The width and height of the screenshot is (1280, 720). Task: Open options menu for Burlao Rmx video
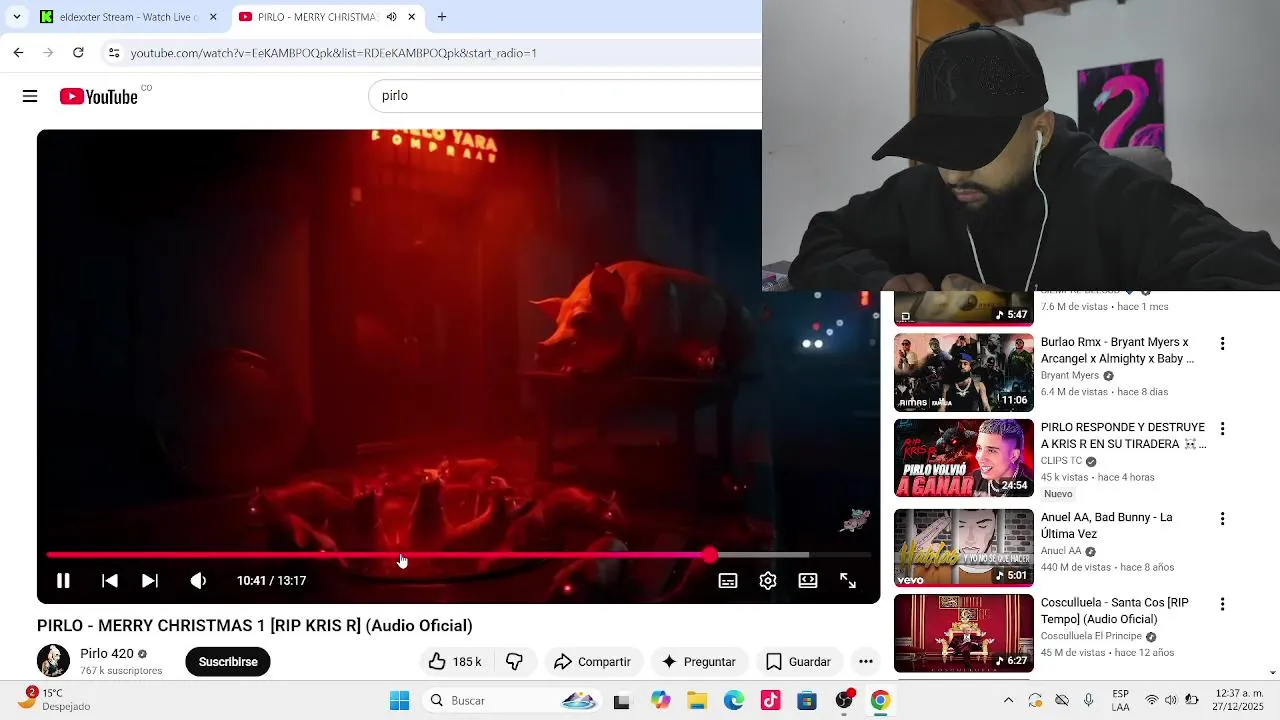pos(1222,344)
